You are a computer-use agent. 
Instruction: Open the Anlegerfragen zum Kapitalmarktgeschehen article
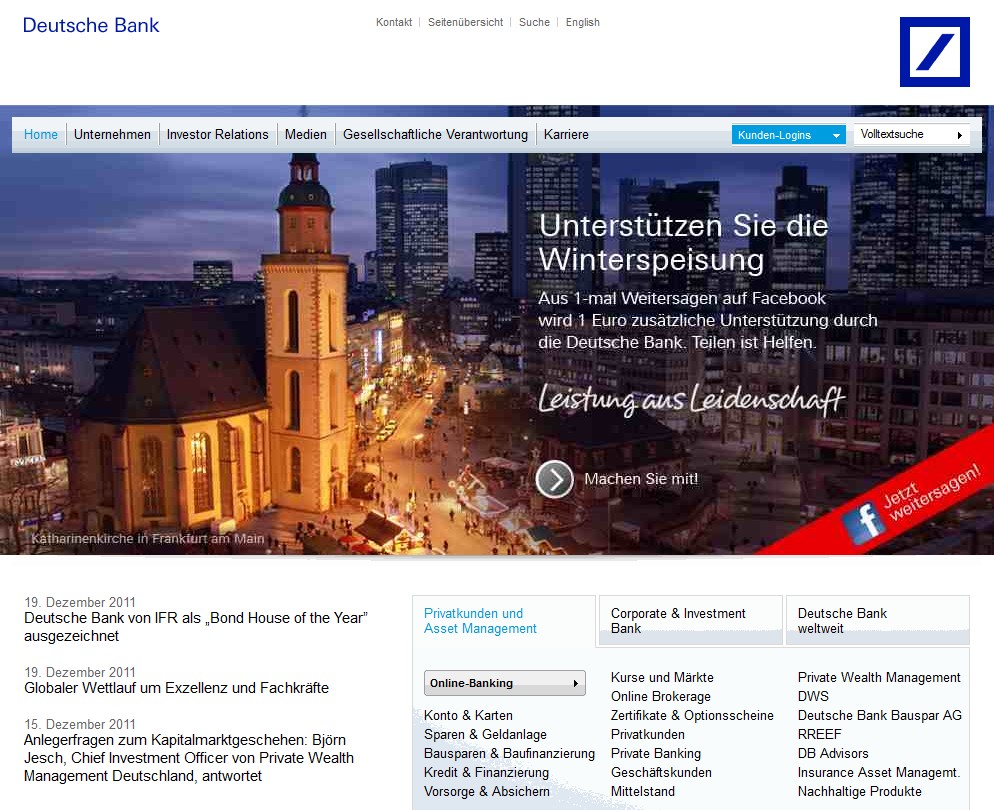coord(189,758)
